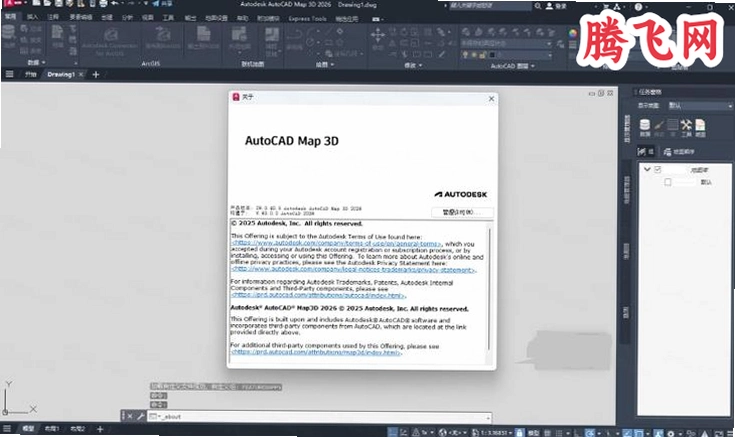Click the Groups button in Task Pane
This screenshot has height=437, width=735.
pyautogui.click(x=645, y=151)
